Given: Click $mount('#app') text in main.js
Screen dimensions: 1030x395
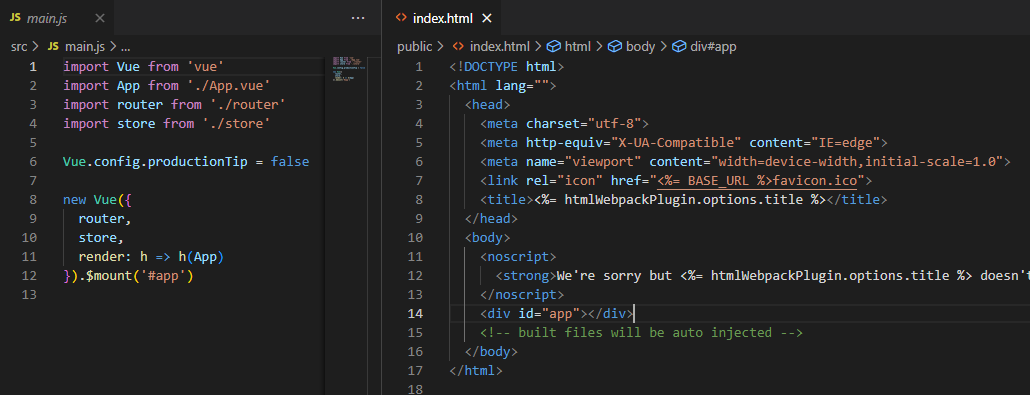Looking at the screenshot, I should click(x=140, y=276).
